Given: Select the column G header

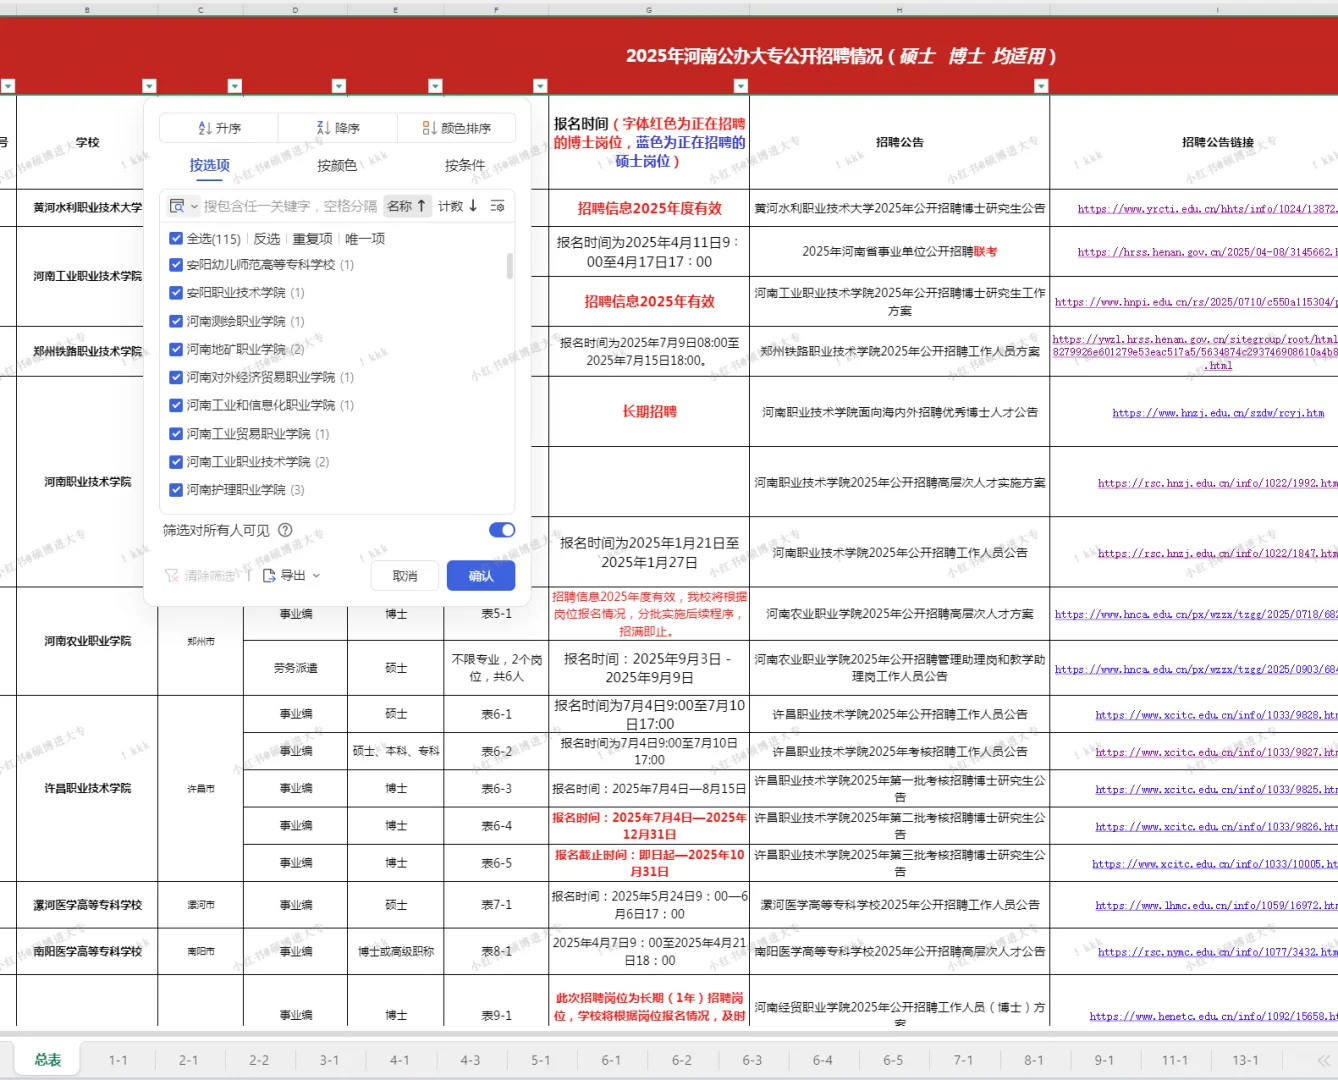Looking at the screenshot, I should [649, 9].
